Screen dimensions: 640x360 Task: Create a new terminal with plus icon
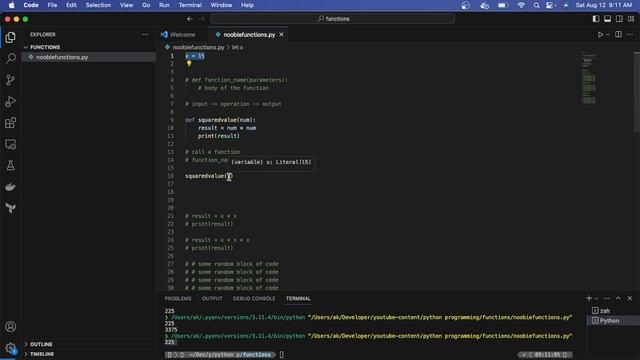(x=589, y=298)
